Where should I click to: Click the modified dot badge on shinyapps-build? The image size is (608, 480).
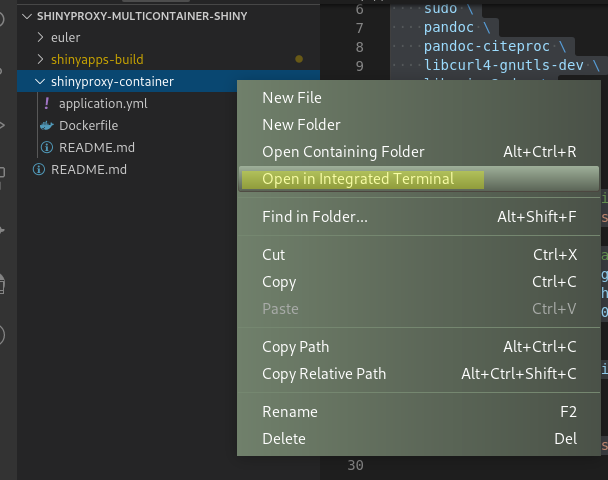(299, 59)
